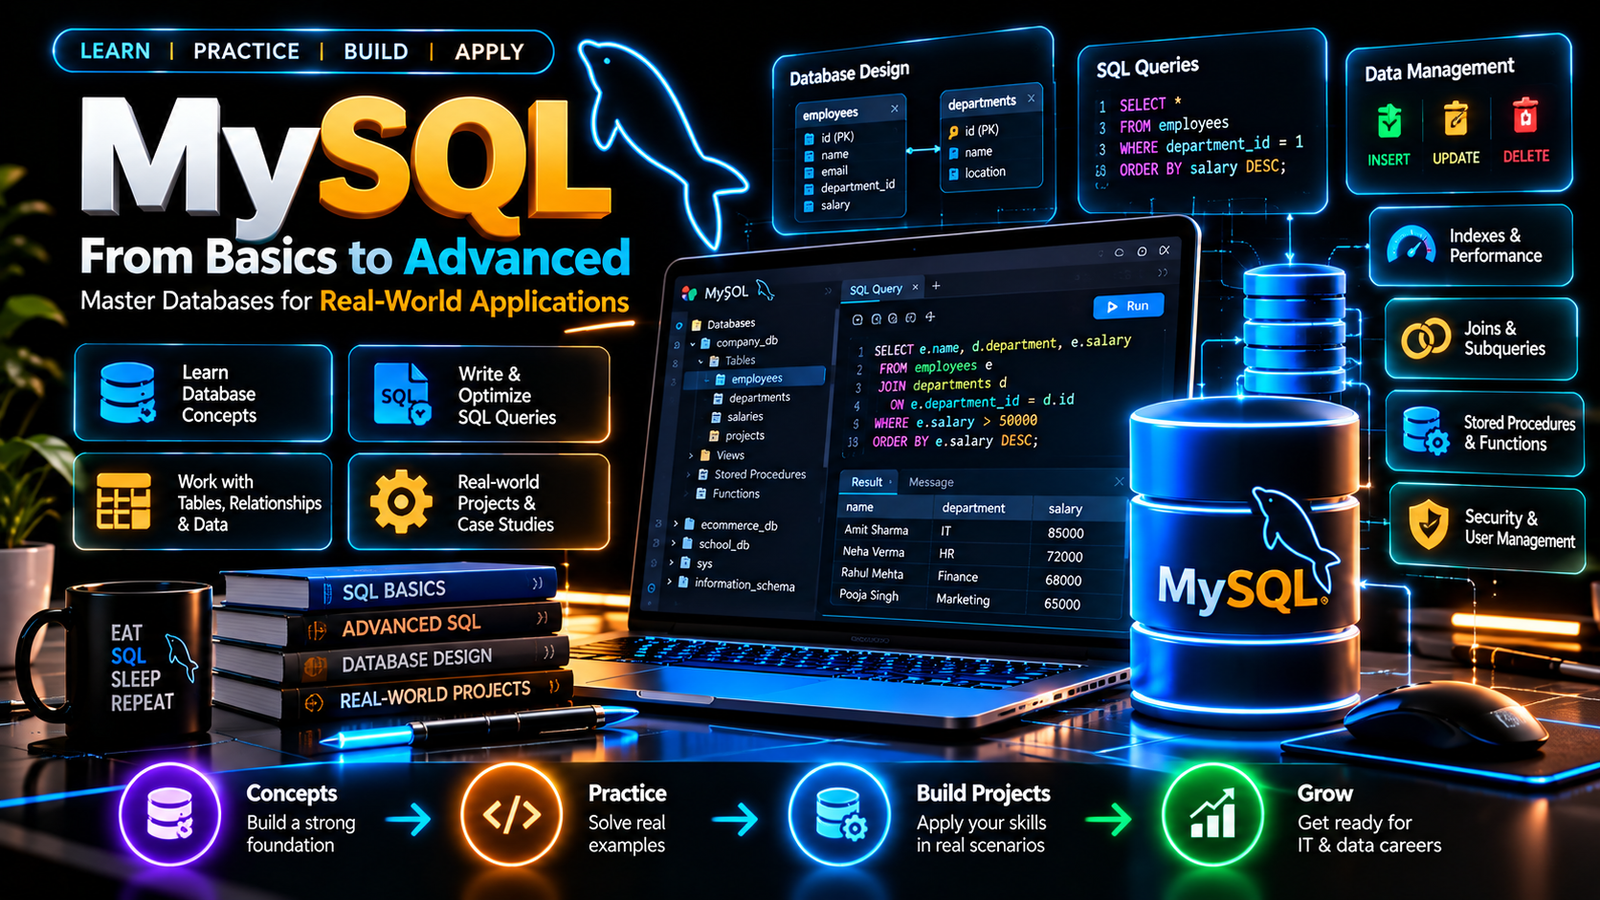Collapse the company_db database node

[692, 343]
